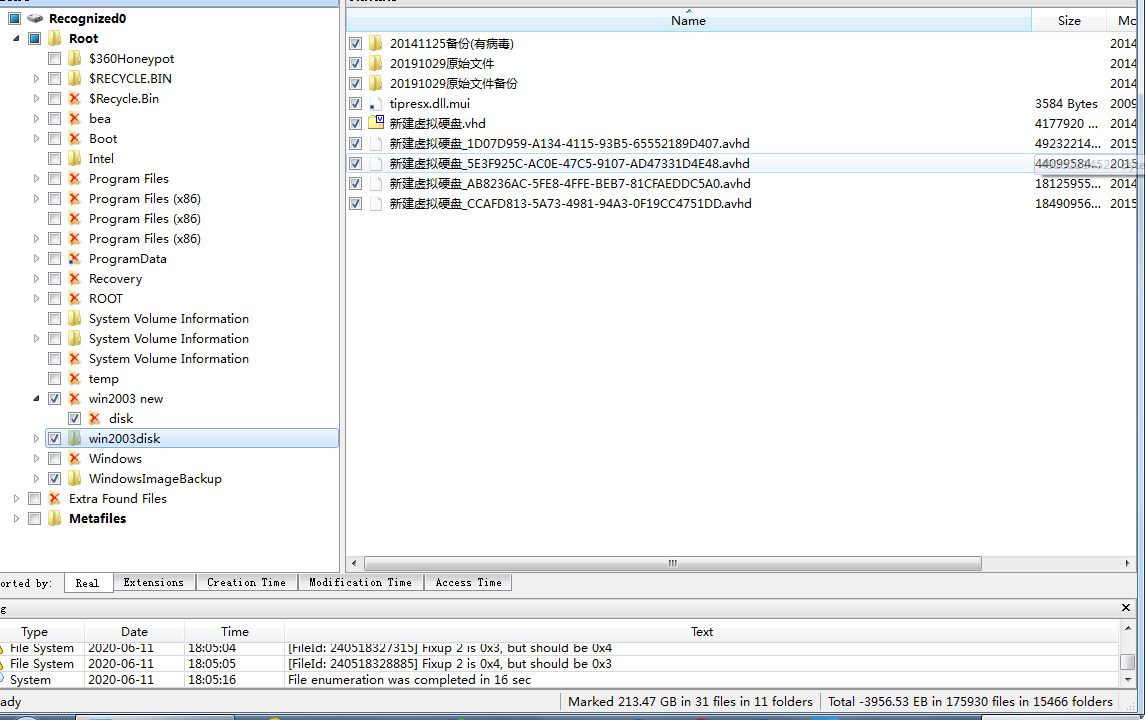1145x720 pixels.
Task: Click the WindowsImageBackup folder icon
Action: pyautogui.click(x=74, y=478)
